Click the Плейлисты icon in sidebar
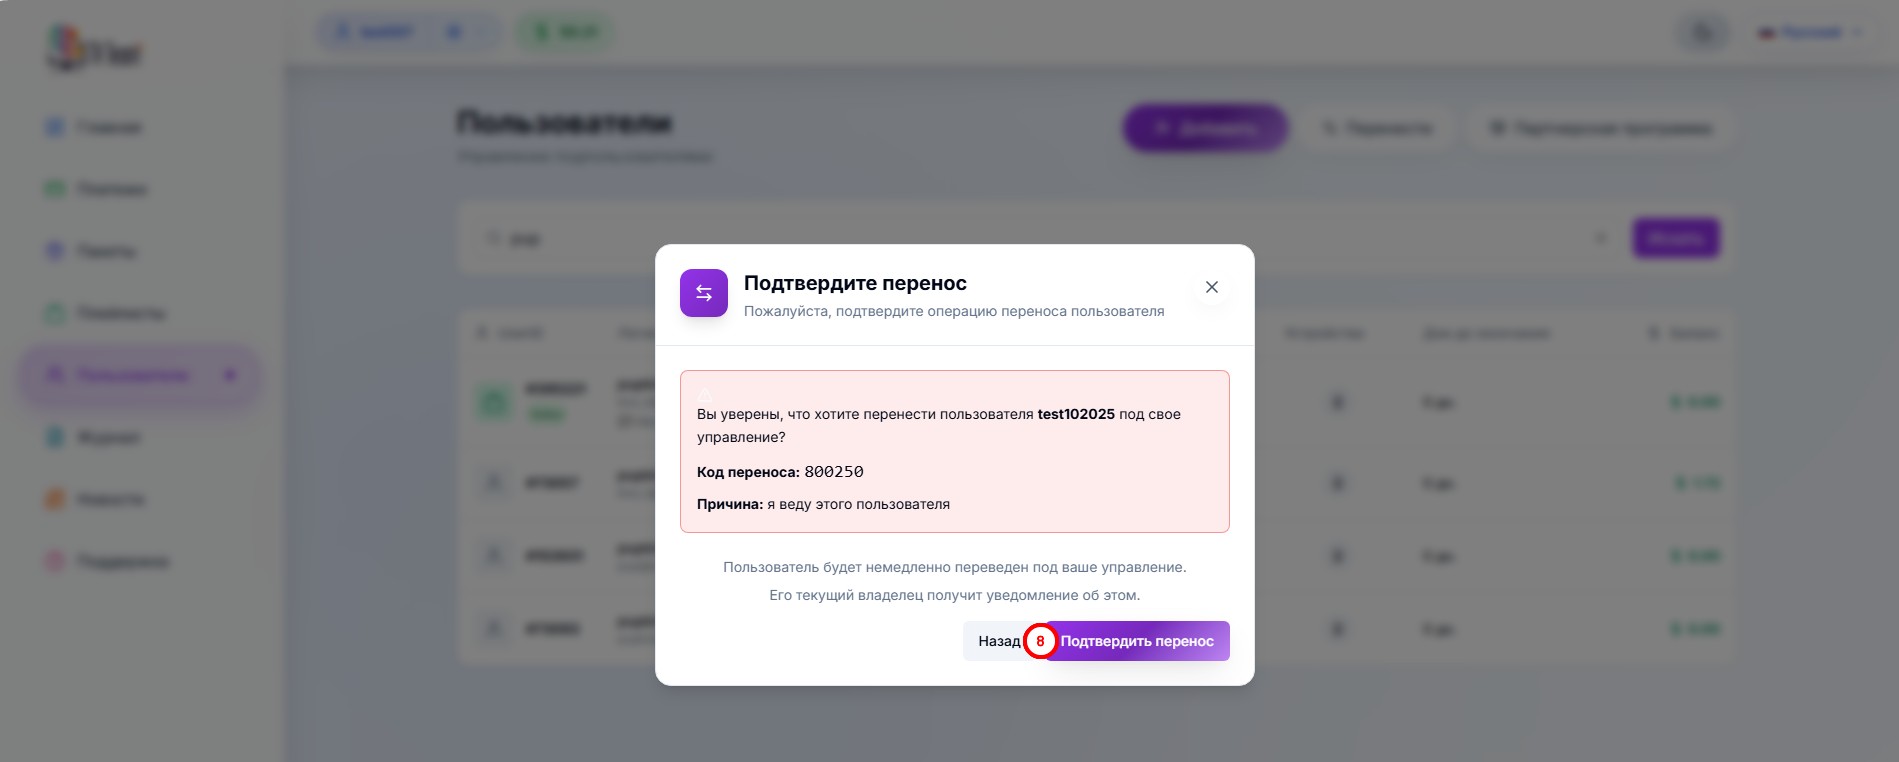1899x762 pixels. 55,313
